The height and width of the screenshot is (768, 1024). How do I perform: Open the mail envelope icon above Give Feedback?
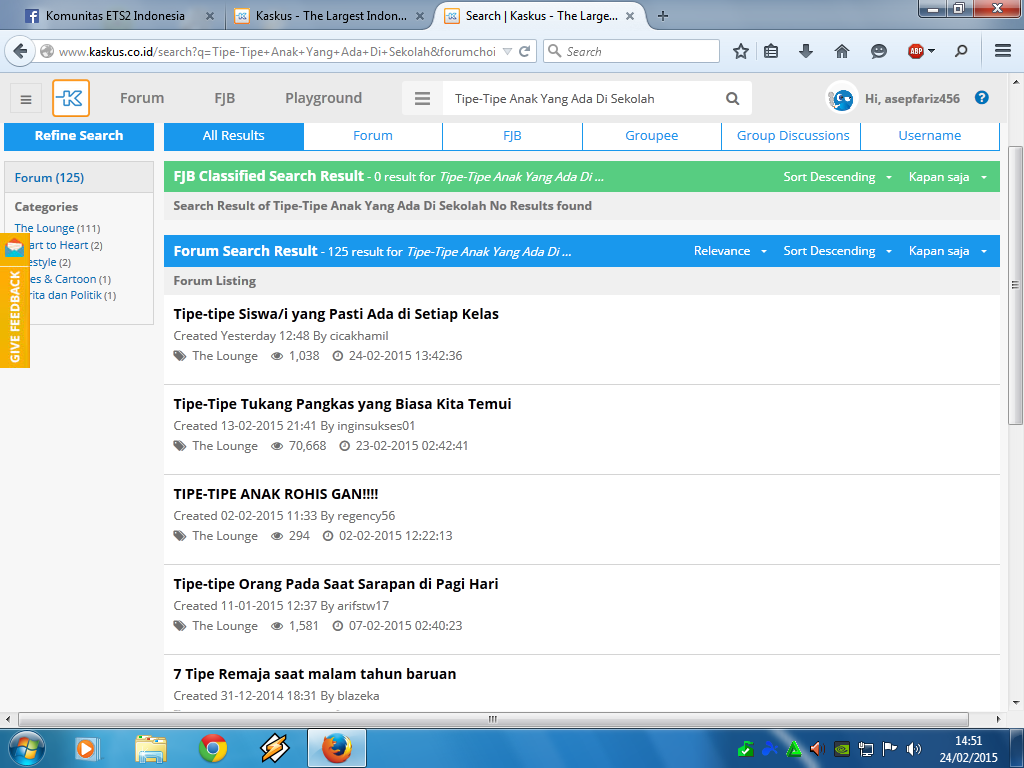click(14, 248)
